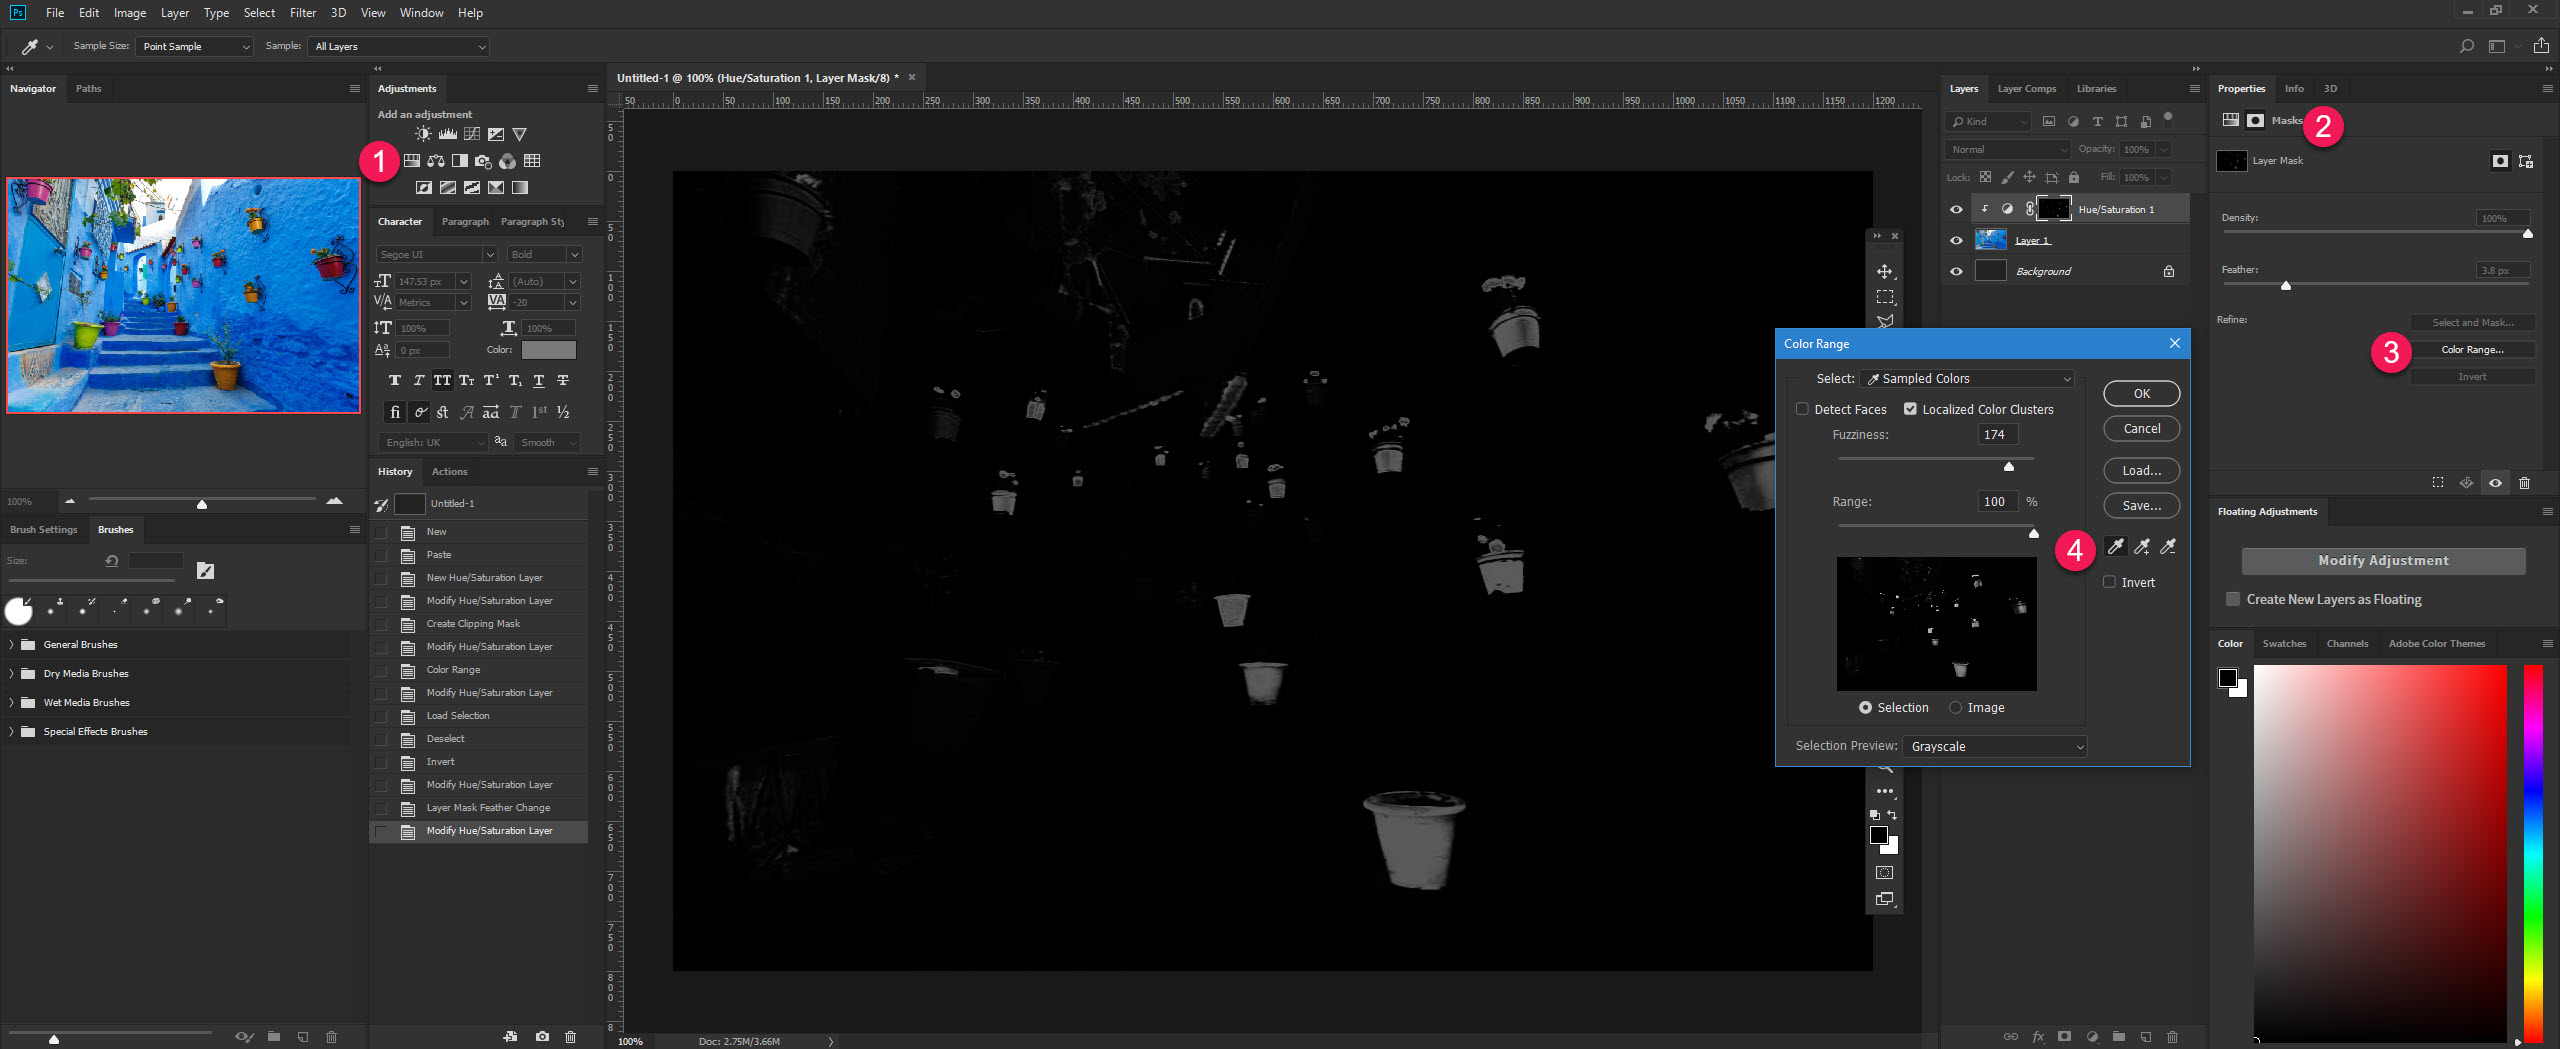Click the Strikethrough text style icon

click(563, 381)
